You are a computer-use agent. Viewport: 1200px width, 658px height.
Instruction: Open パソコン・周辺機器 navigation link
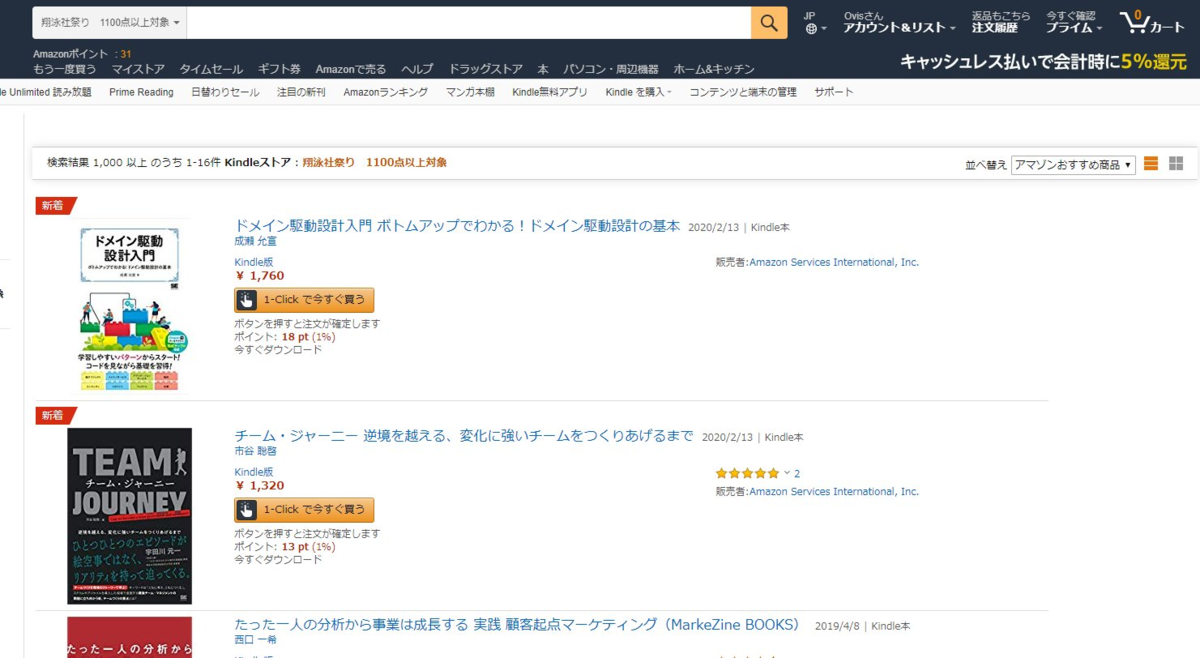click(x=611, y=69)
